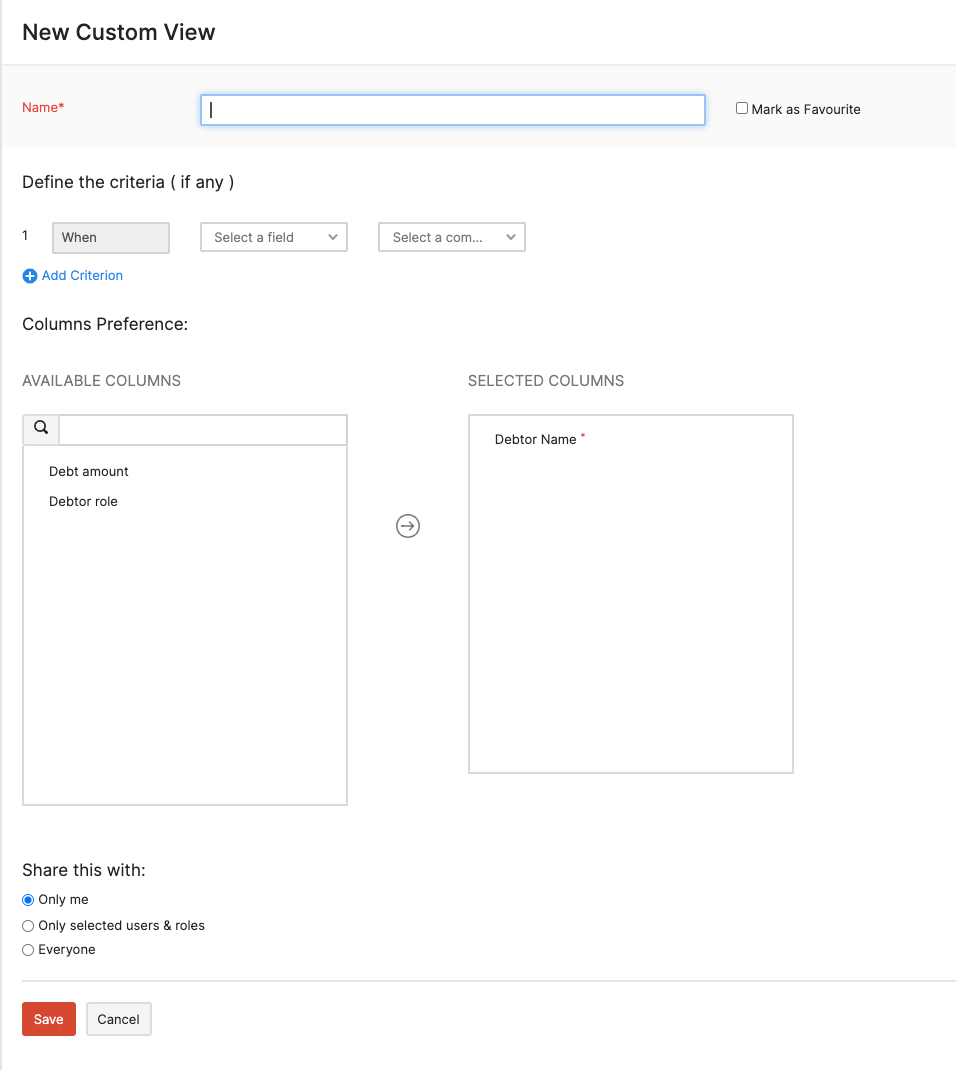Focus the view Name text field

point(453,110)
